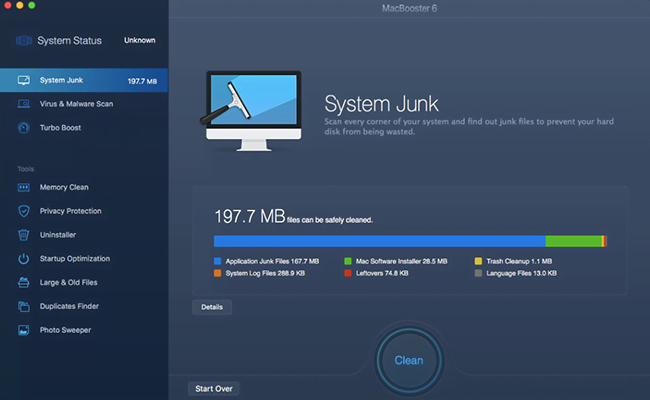
Task: Click the yellow Trash Cleanup swatch
Action: pyautogui.click(x=478, y=261)
